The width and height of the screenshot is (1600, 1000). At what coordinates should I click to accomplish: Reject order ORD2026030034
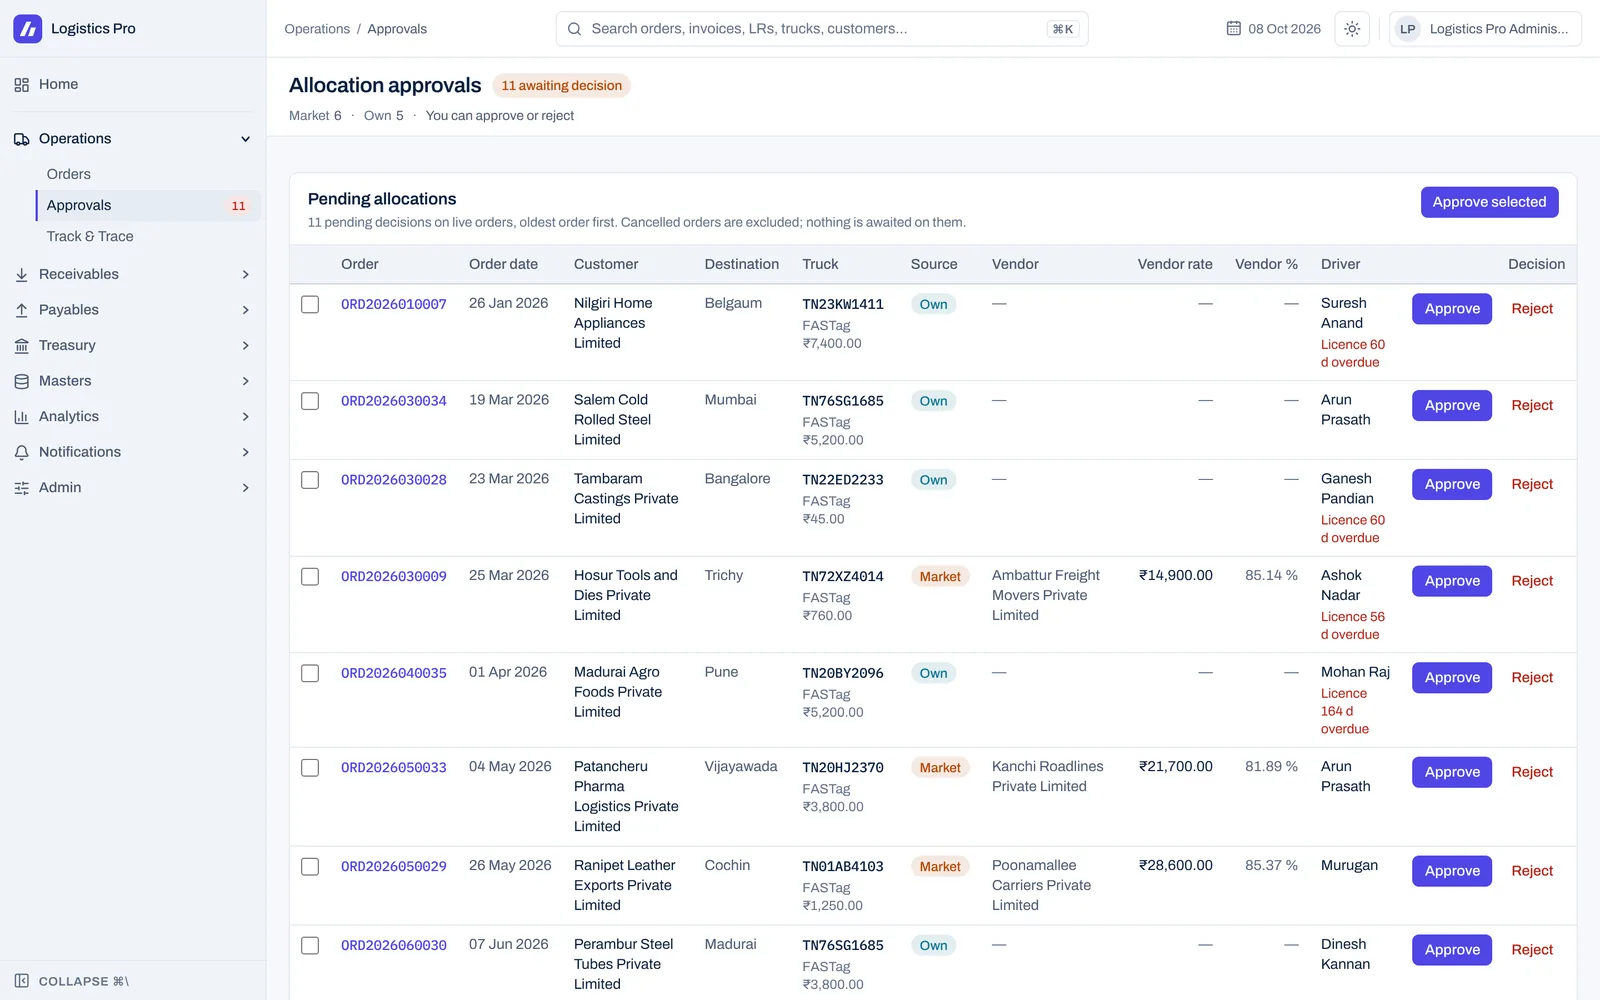click(1532, 406)
